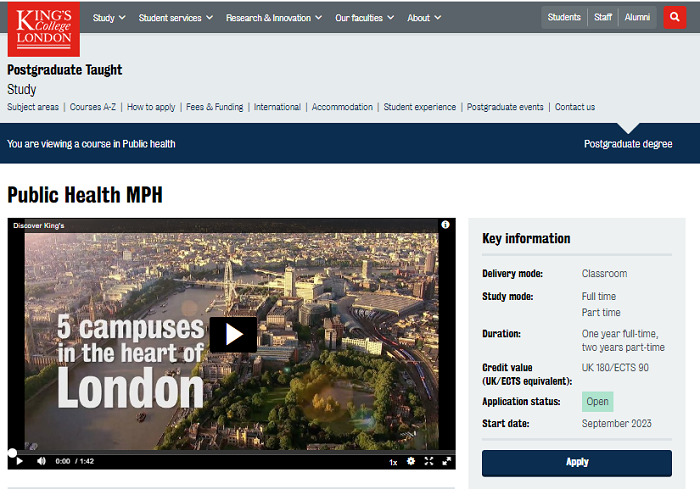Go to Courses A-Z
Image resolution: width=700 pixels, height=489 pixels.
(93, 107)
